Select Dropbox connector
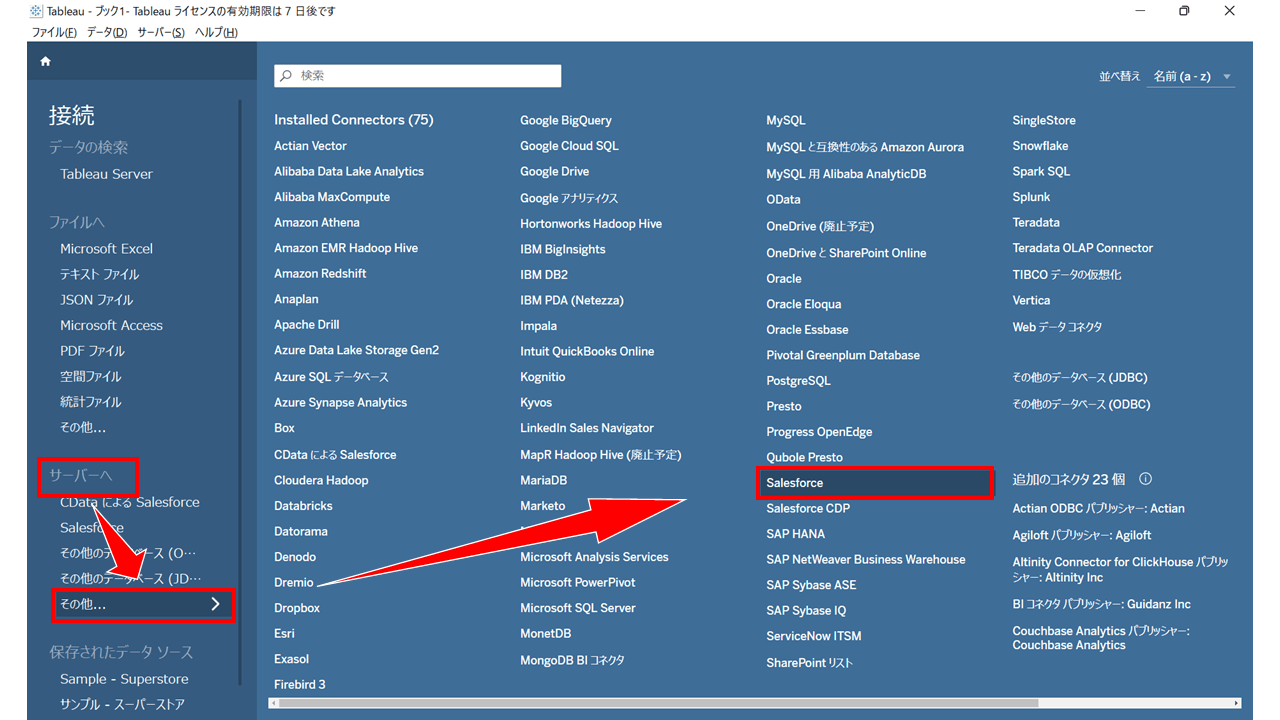Image resolution: width=1280 pixels, height=720 pixels. [297, 608]
